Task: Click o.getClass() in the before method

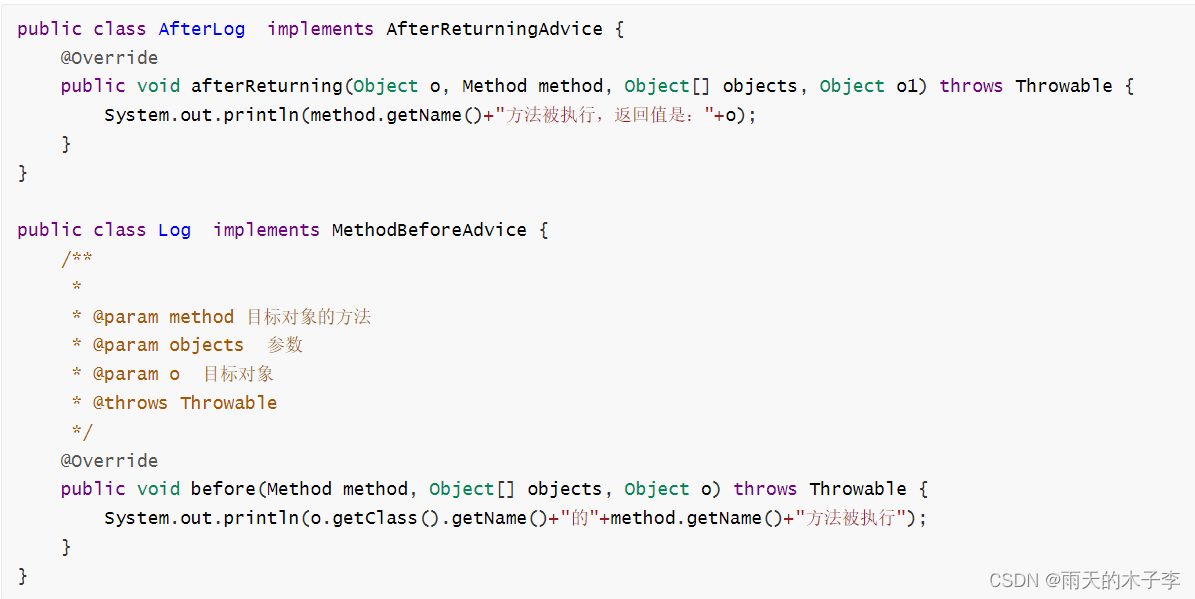Action: tap(375, 518)
